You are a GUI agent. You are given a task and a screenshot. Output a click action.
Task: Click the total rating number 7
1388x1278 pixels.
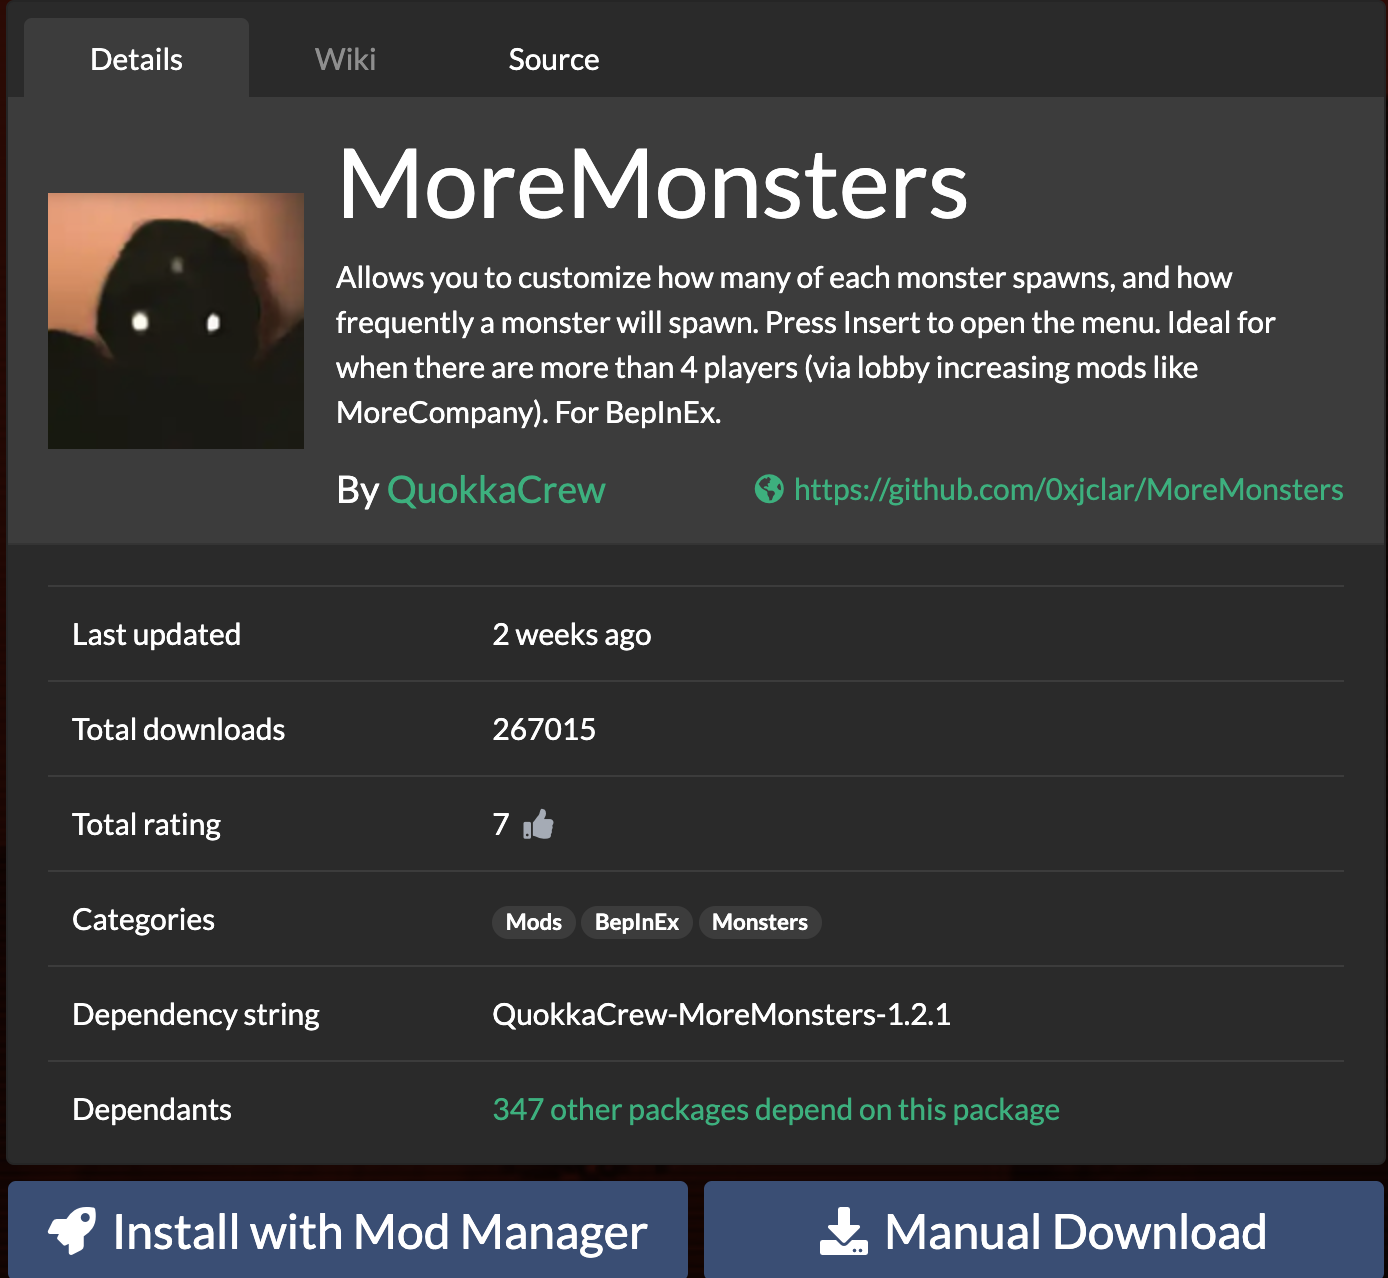[x=501, y=824]
